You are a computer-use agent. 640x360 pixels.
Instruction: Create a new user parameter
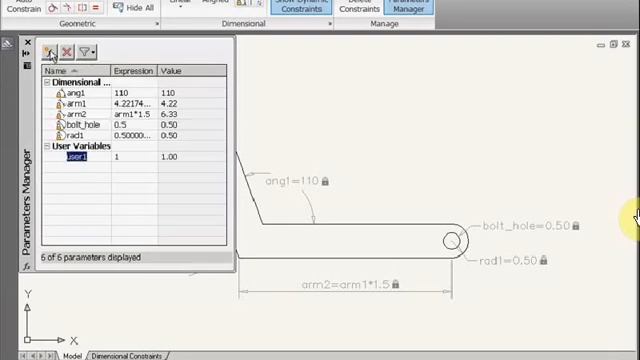[49, 52]
